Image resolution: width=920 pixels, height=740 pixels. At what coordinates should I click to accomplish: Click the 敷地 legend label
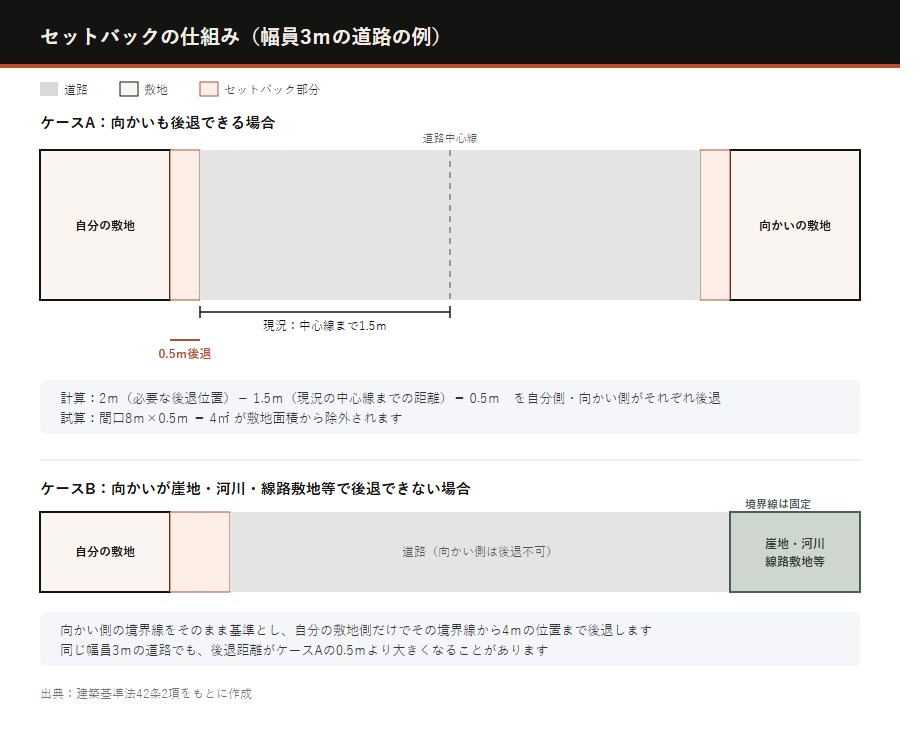(156, 90)
